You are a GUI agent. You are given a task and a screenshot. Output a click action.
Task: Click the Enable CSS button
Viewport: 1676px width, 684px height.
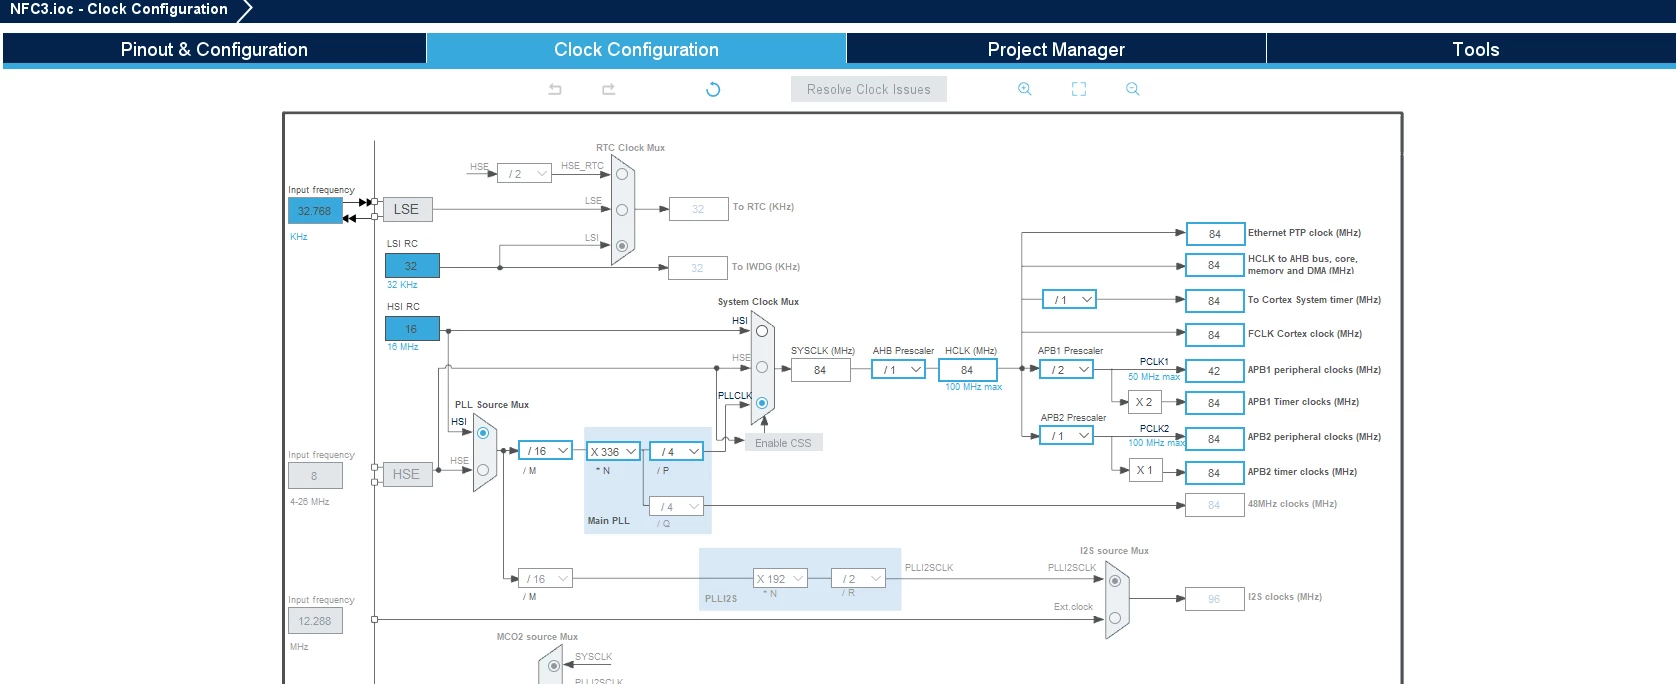pyautogui.click(x=784, y=443)
